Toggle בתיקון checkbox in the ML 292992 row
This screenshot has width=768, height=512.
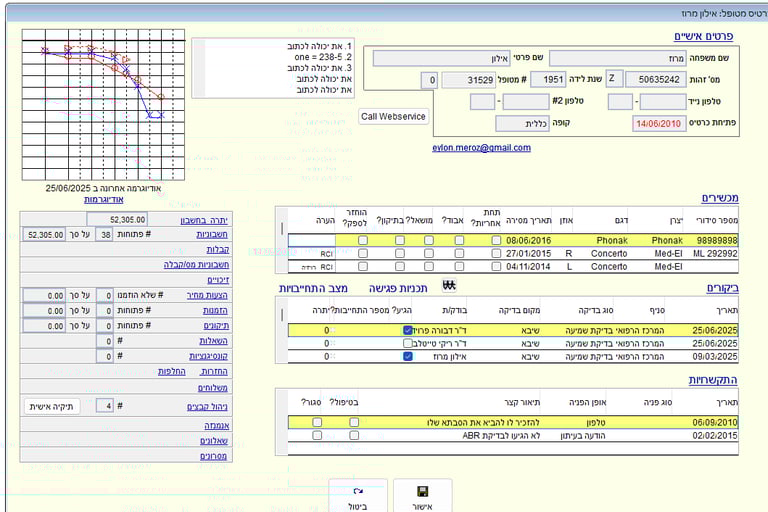[x=400, y=253]
